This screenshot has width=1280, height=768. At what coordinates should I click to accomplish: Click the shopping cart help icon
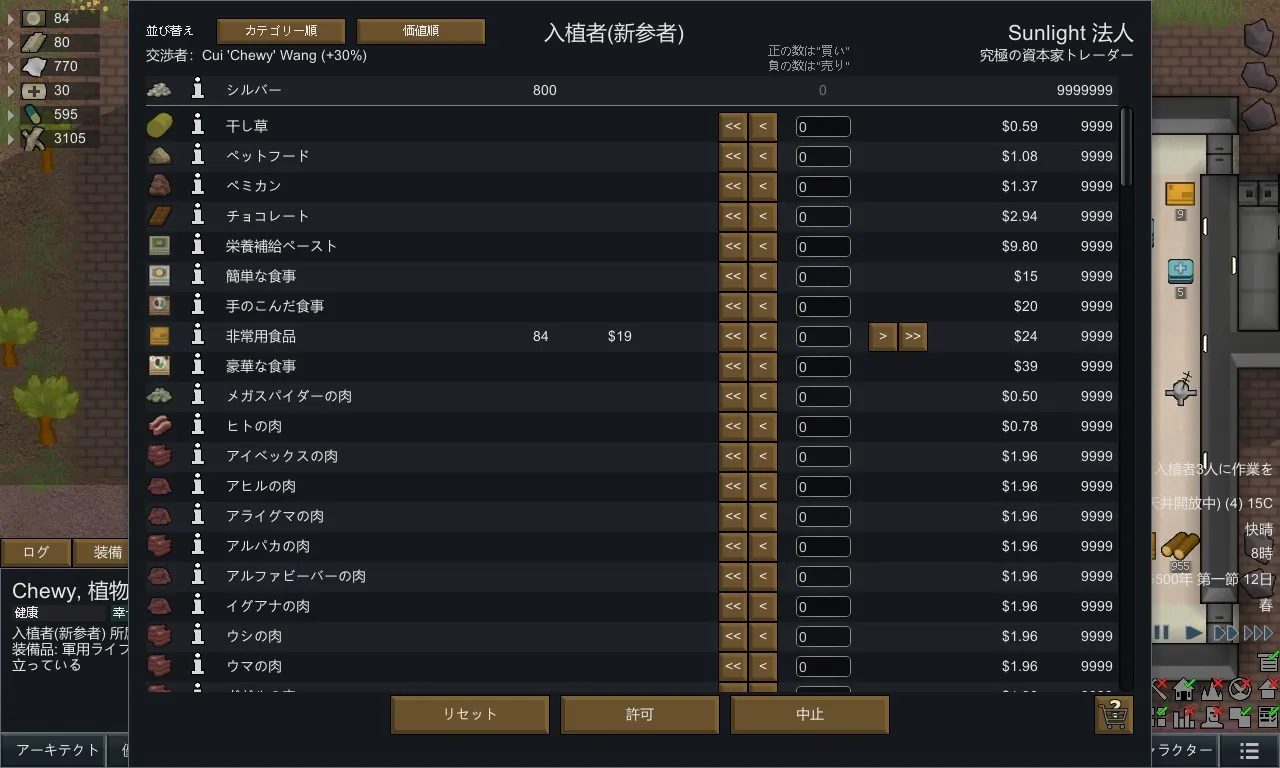tap(1114, 715)
